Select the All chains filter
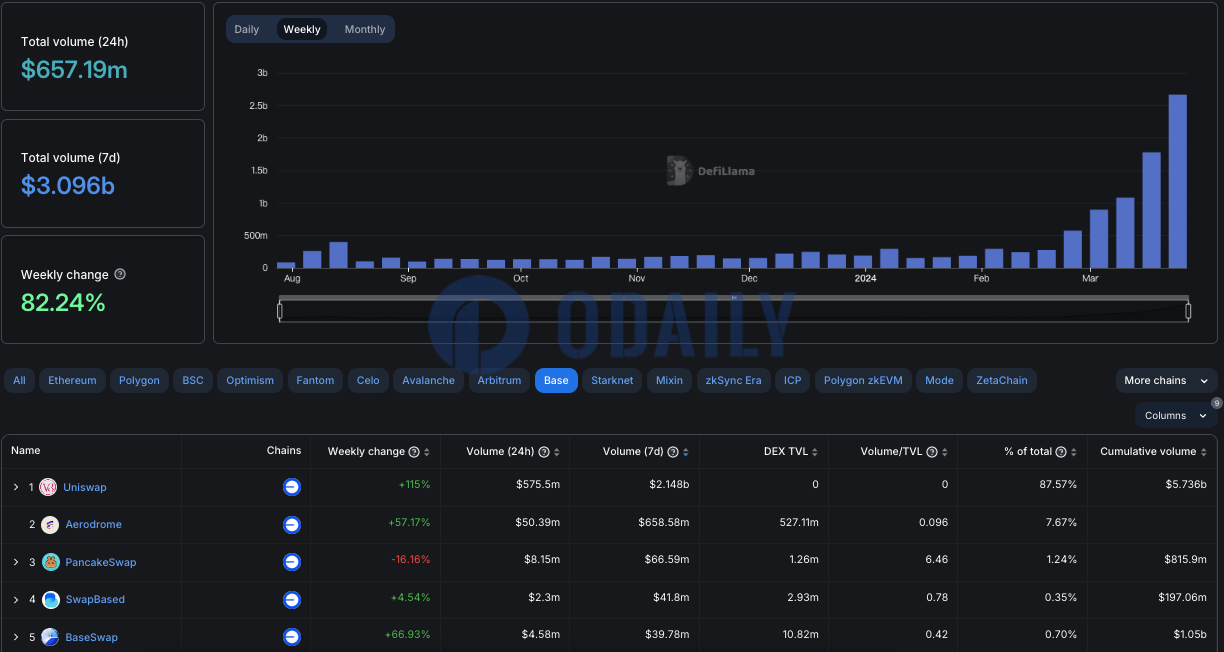Screen dimensions: 1224x652 click(19, 380)
